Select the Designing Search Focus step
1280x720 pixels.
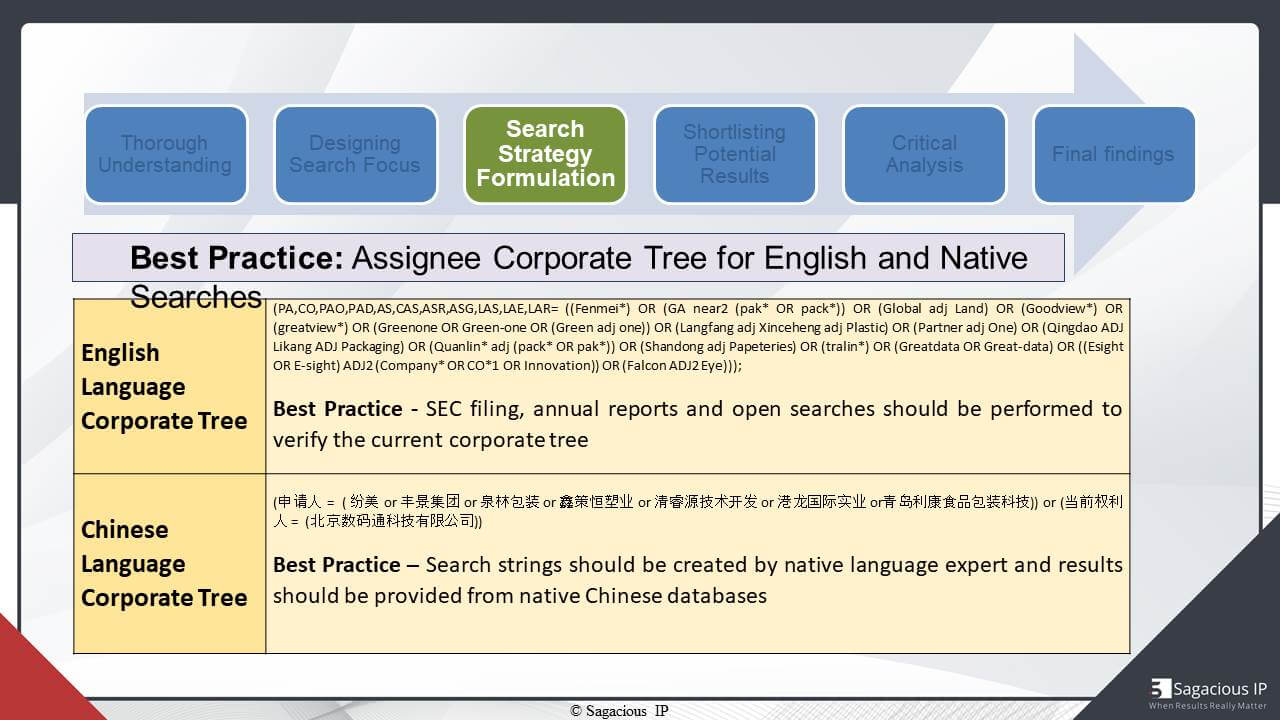(355, 154)
